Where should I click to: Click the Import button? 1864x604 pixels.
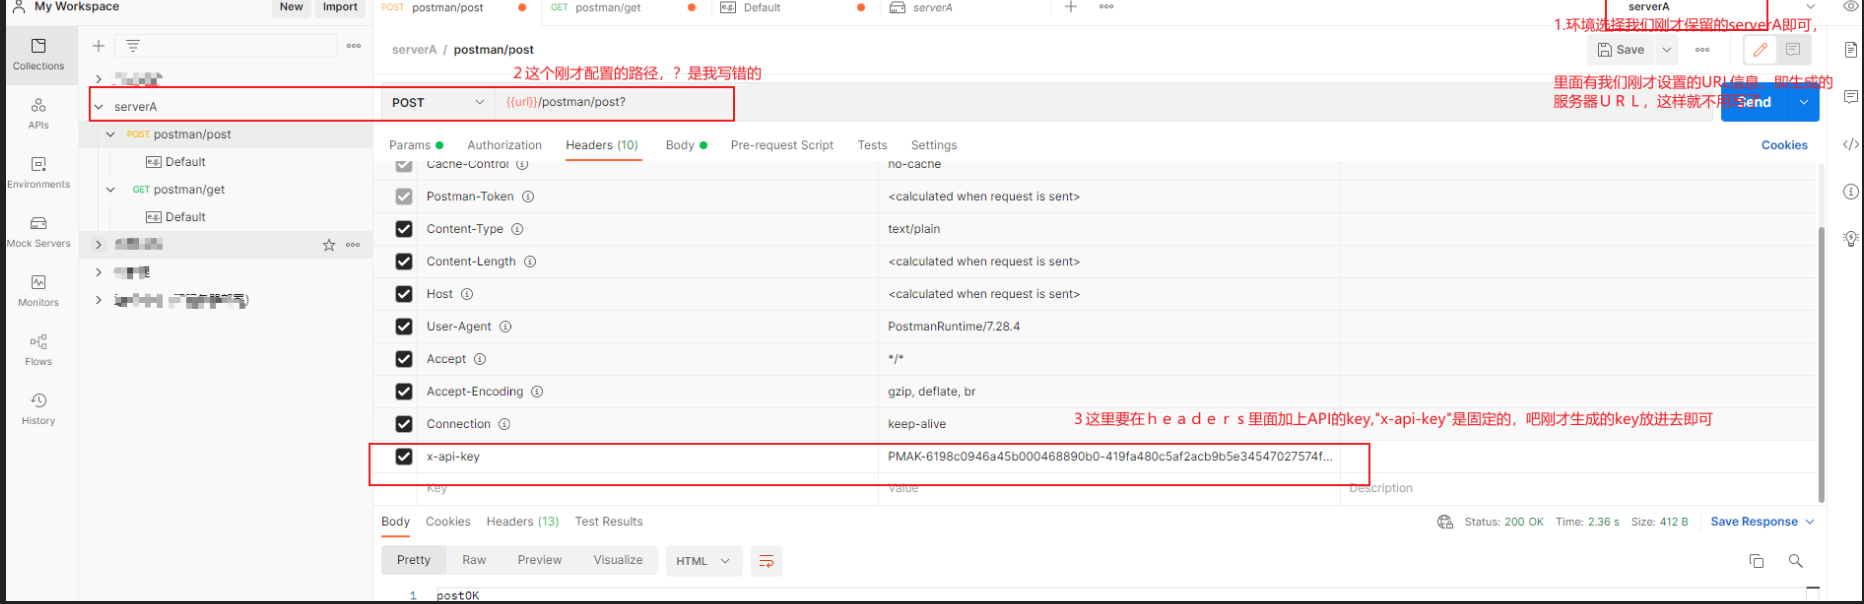(x=340, y=7)
